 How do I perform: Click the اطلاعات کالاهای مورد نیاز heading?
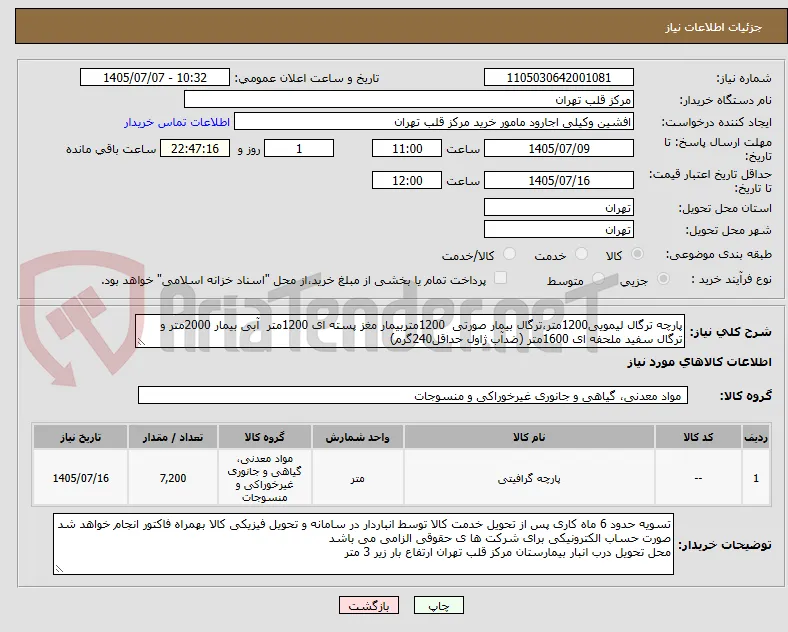click(x=699, y=362)
